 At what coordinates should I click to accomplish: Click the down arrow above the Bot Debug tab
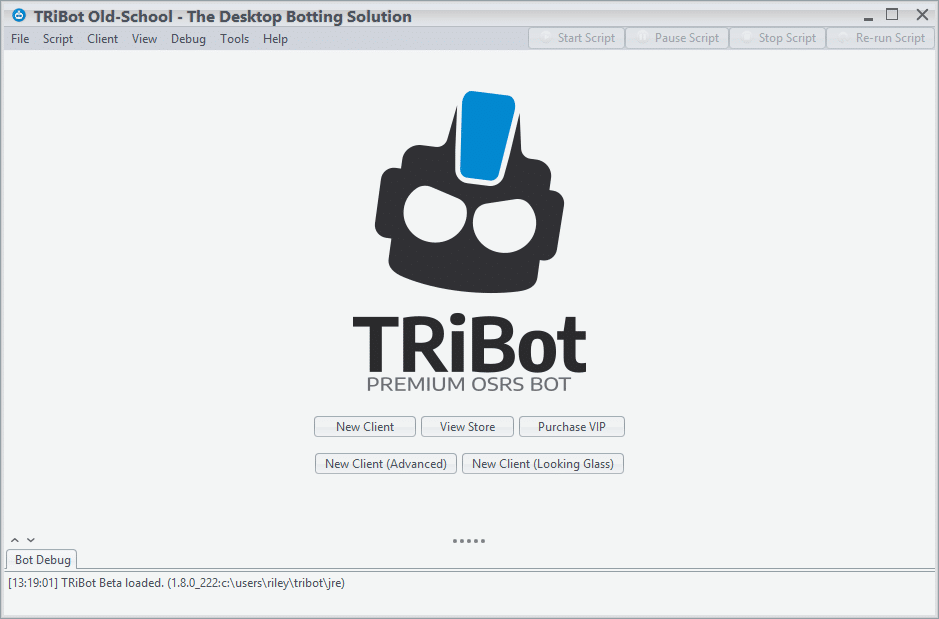31,540
